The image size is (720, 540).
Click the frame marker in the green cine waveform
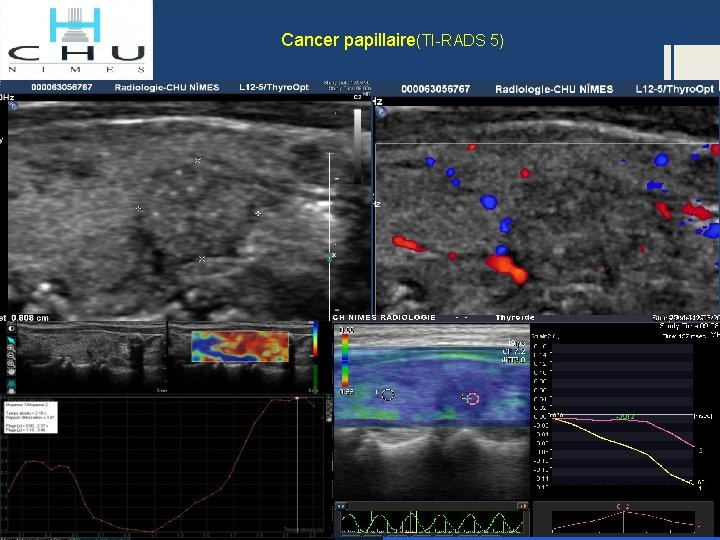pos(416,522)
